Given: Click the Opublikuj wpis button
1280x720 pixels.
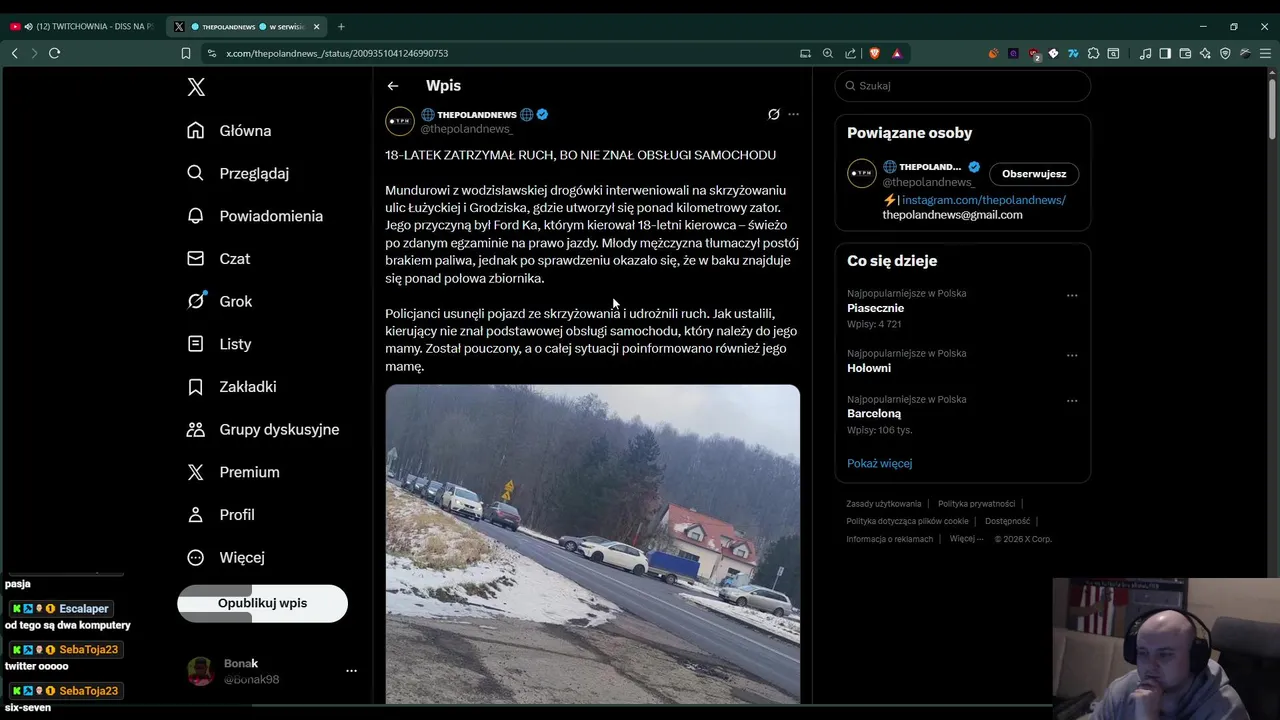Looking at the screenshot, I should [262, 604].
